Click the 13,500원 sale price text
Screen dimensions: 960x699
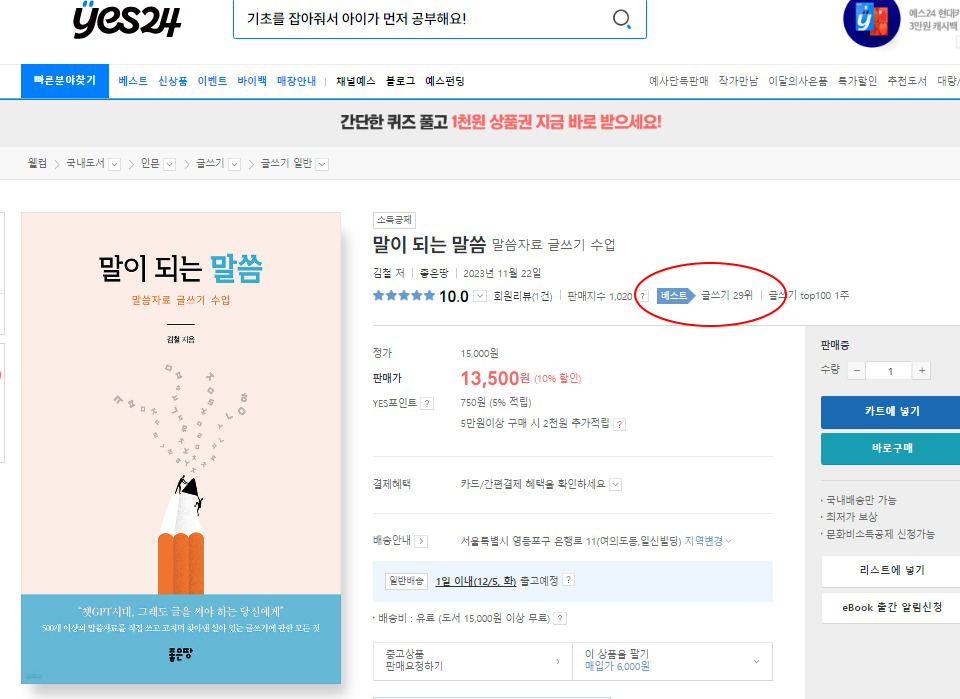coord(495,378)
